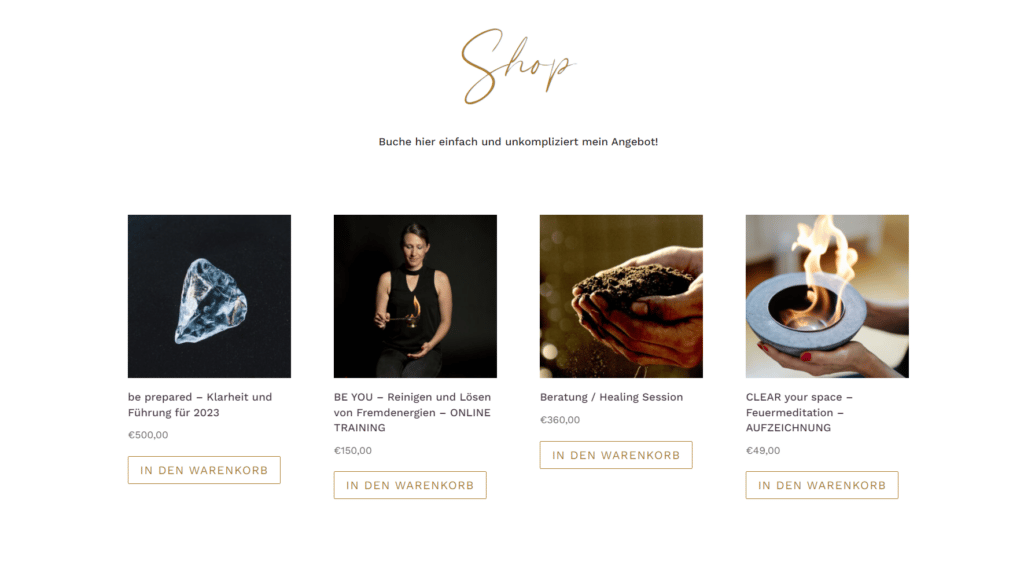Click the €49,00 price

[x=763, y=450]
